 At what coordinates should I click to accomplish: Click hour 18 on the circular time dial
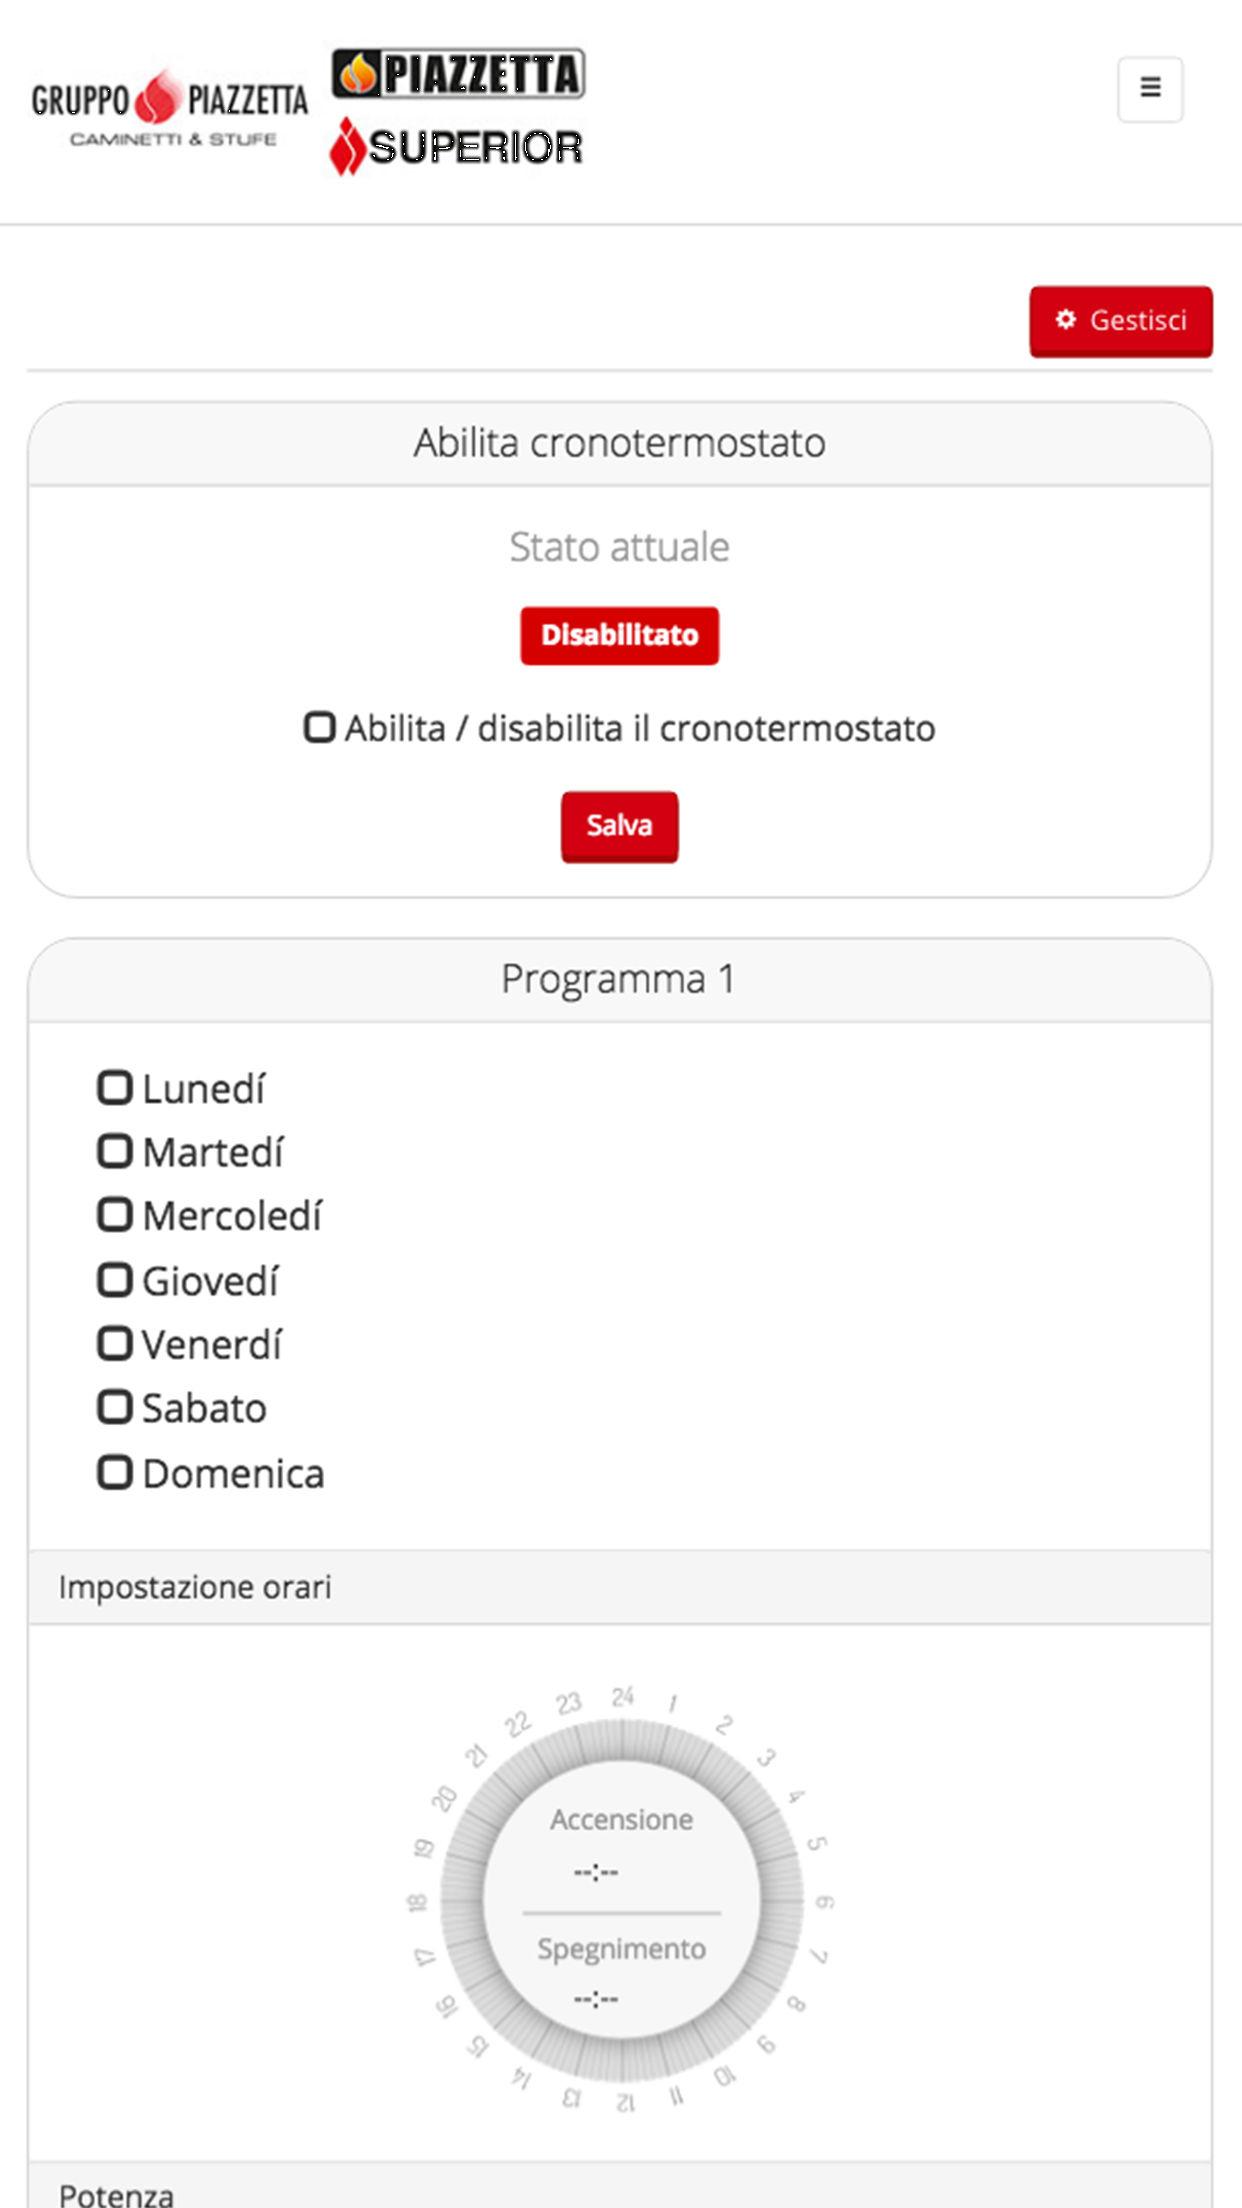tap(419, 1901)
